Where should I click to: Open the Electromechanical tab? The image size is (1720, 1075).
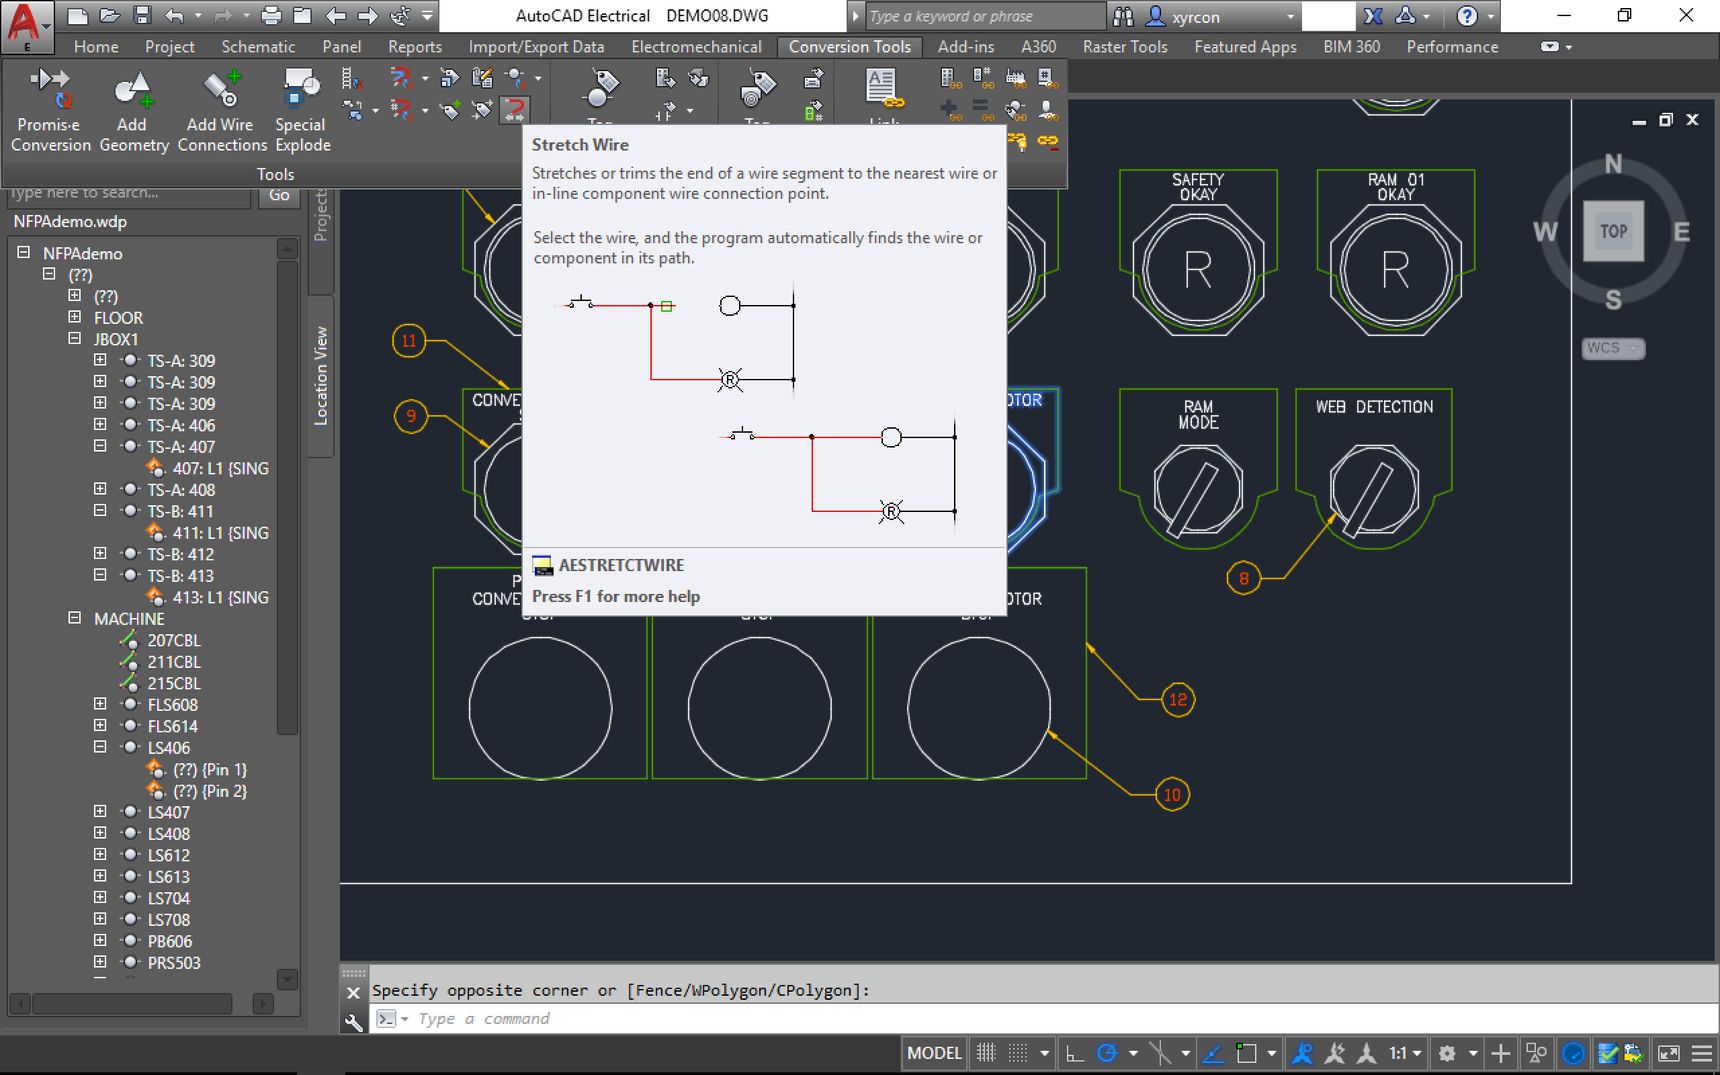click(696, 47)
